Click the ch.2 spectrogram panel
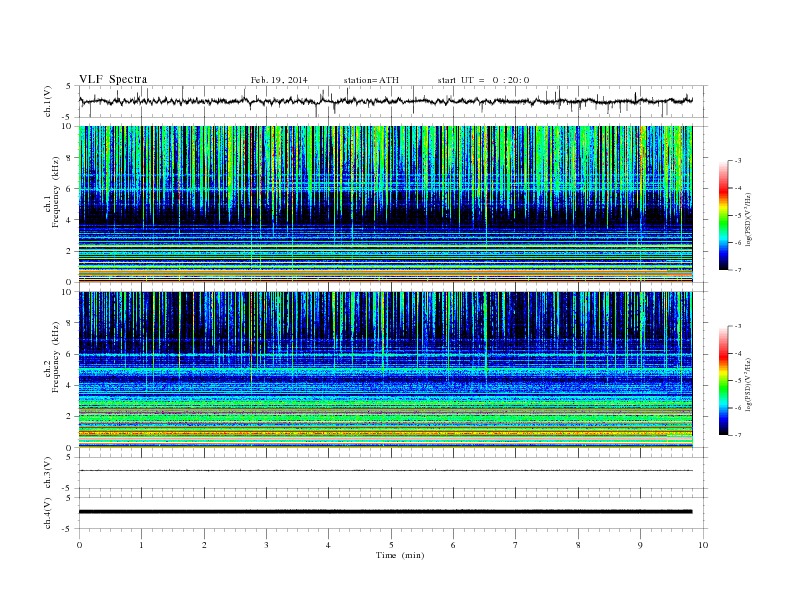The image size is (792, 612). point(385,370)
